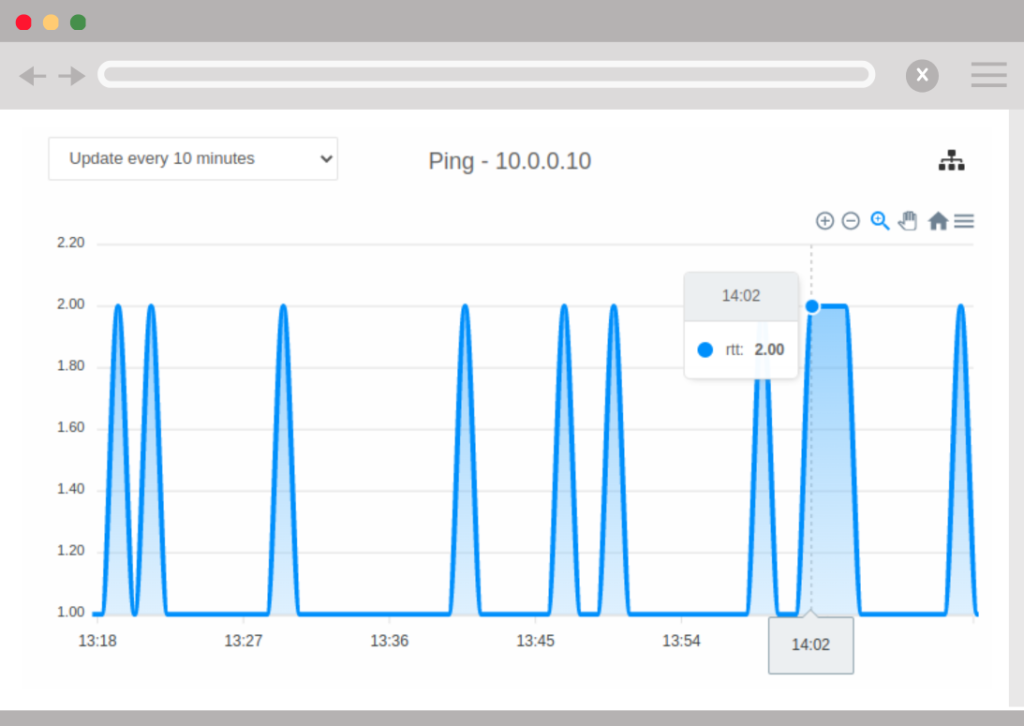Open the network sitemap icon near the title
The width and height of the screenshot is (1024, 726).
tap(952, 160)
